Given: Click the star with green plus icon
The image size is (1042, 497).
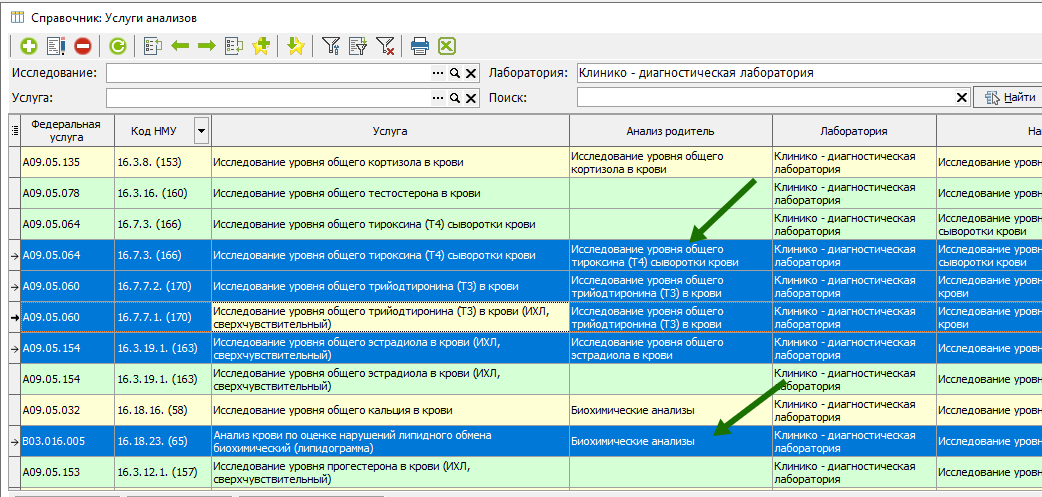Looking at the screenshot, I should (x=261, y=46).
